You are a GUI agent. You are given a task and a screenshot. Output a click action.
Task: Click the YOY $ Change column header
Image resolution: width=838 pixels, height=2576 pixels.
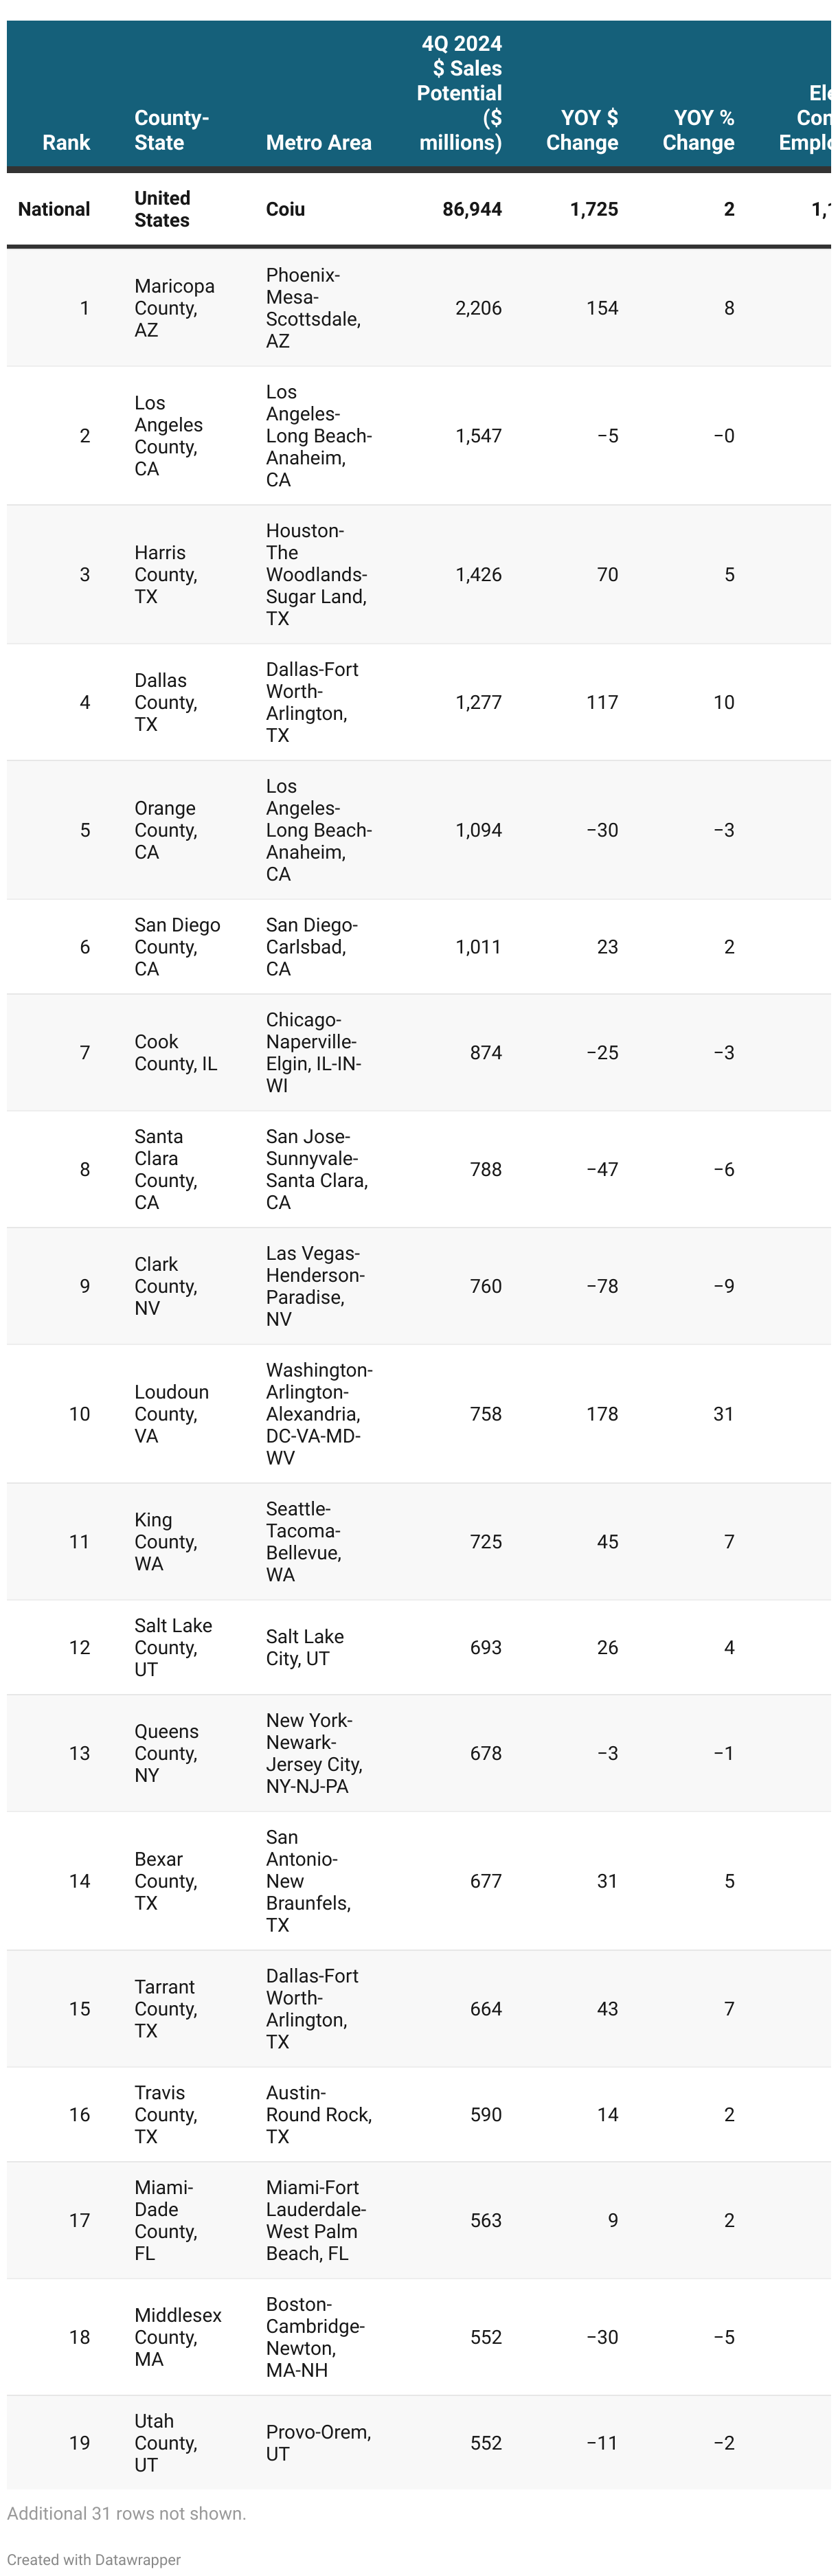[582, 130]
